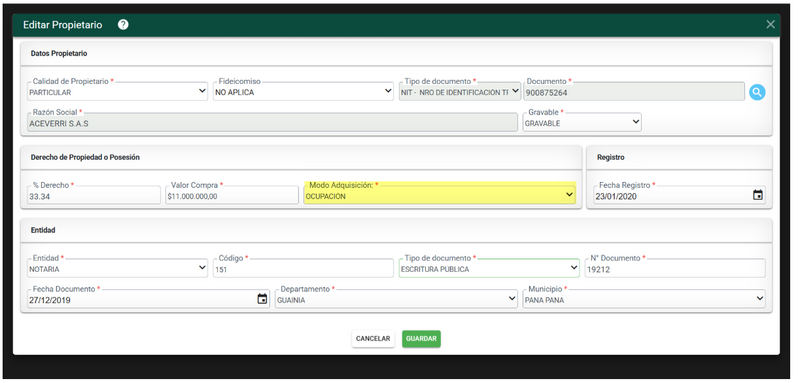Open the Gravable dropdown
Image resolution: width=800 pixels, height=383 pixels.
click(582, 122)
